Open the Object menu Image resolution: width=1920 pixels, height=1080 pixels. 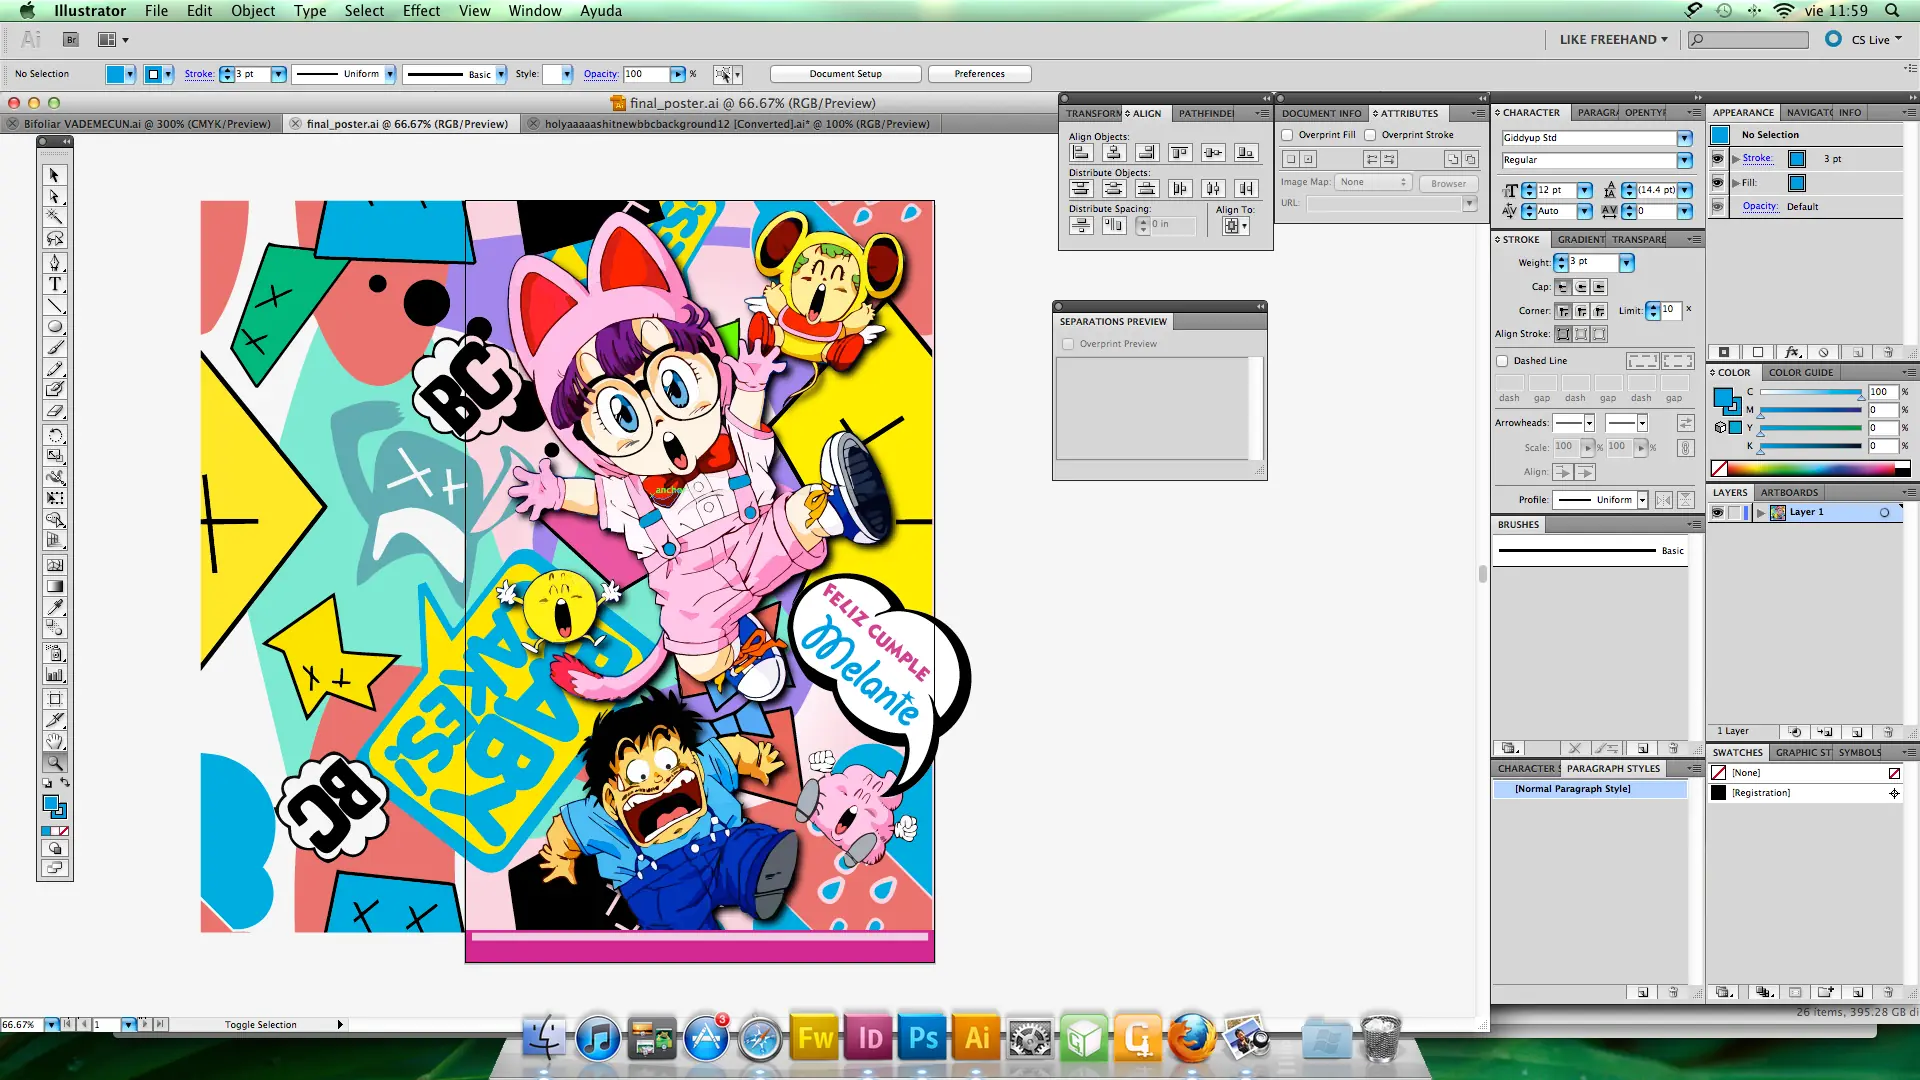coord(253,11)
